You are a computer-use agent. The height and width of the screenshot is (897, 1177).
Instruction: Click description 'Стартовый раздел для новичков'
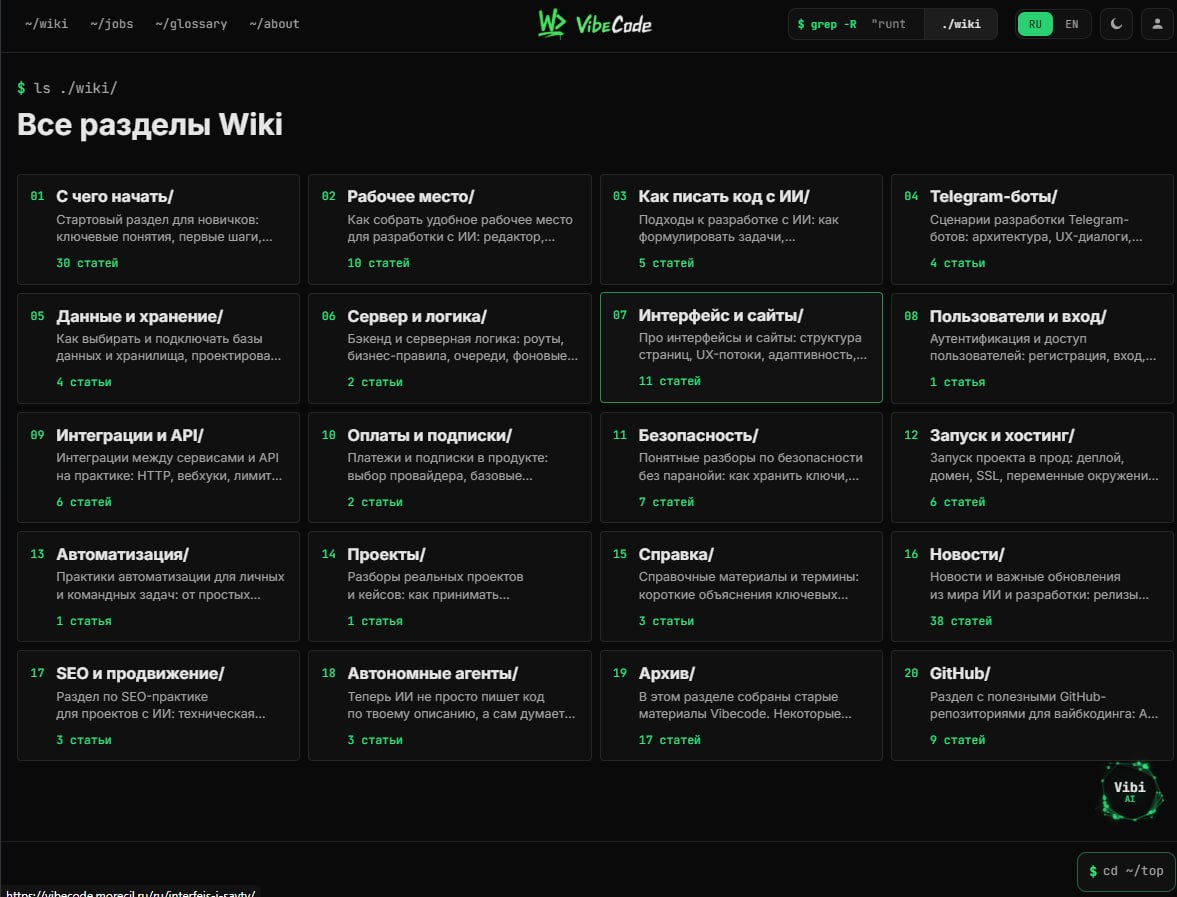pos(157,220)
